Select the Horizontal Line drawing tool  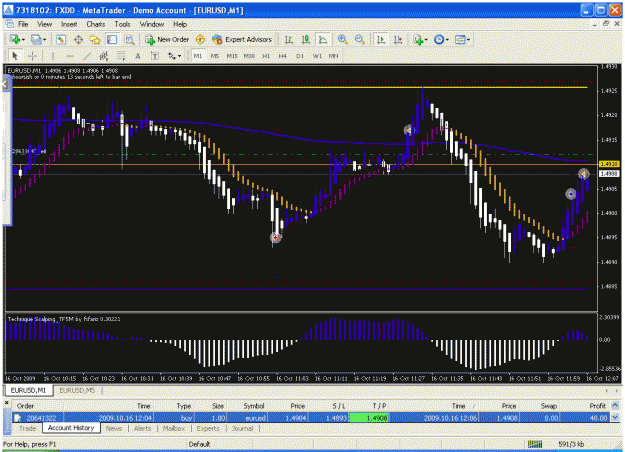click(x=70, y=56)
